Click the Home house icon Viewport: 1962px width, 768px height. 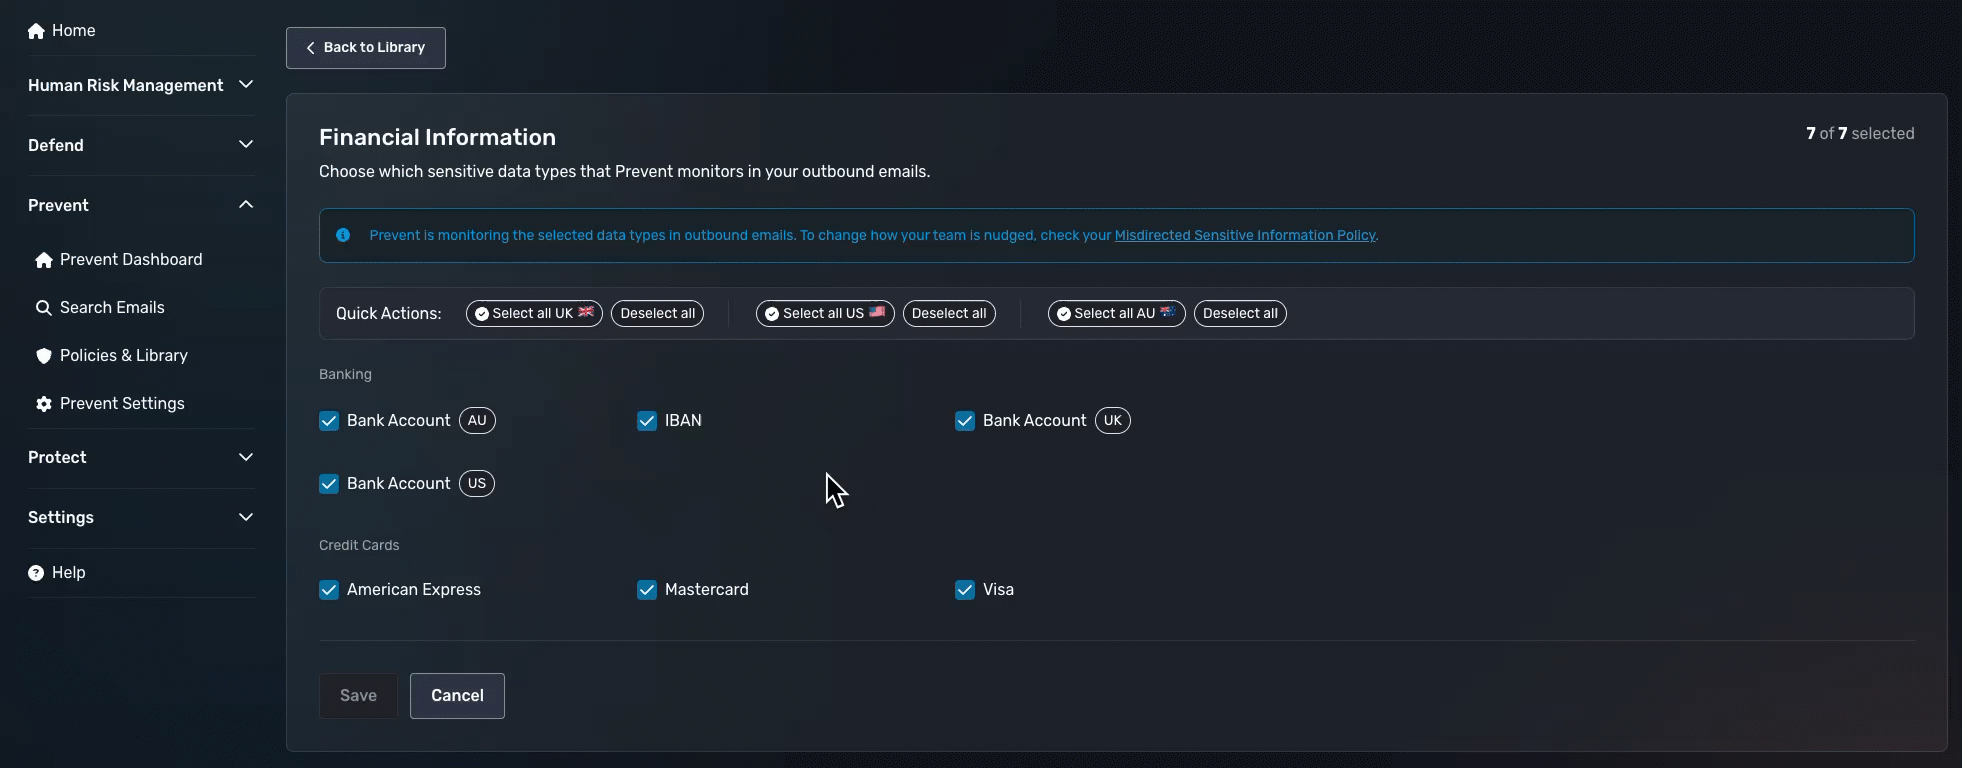click(36, 31)
